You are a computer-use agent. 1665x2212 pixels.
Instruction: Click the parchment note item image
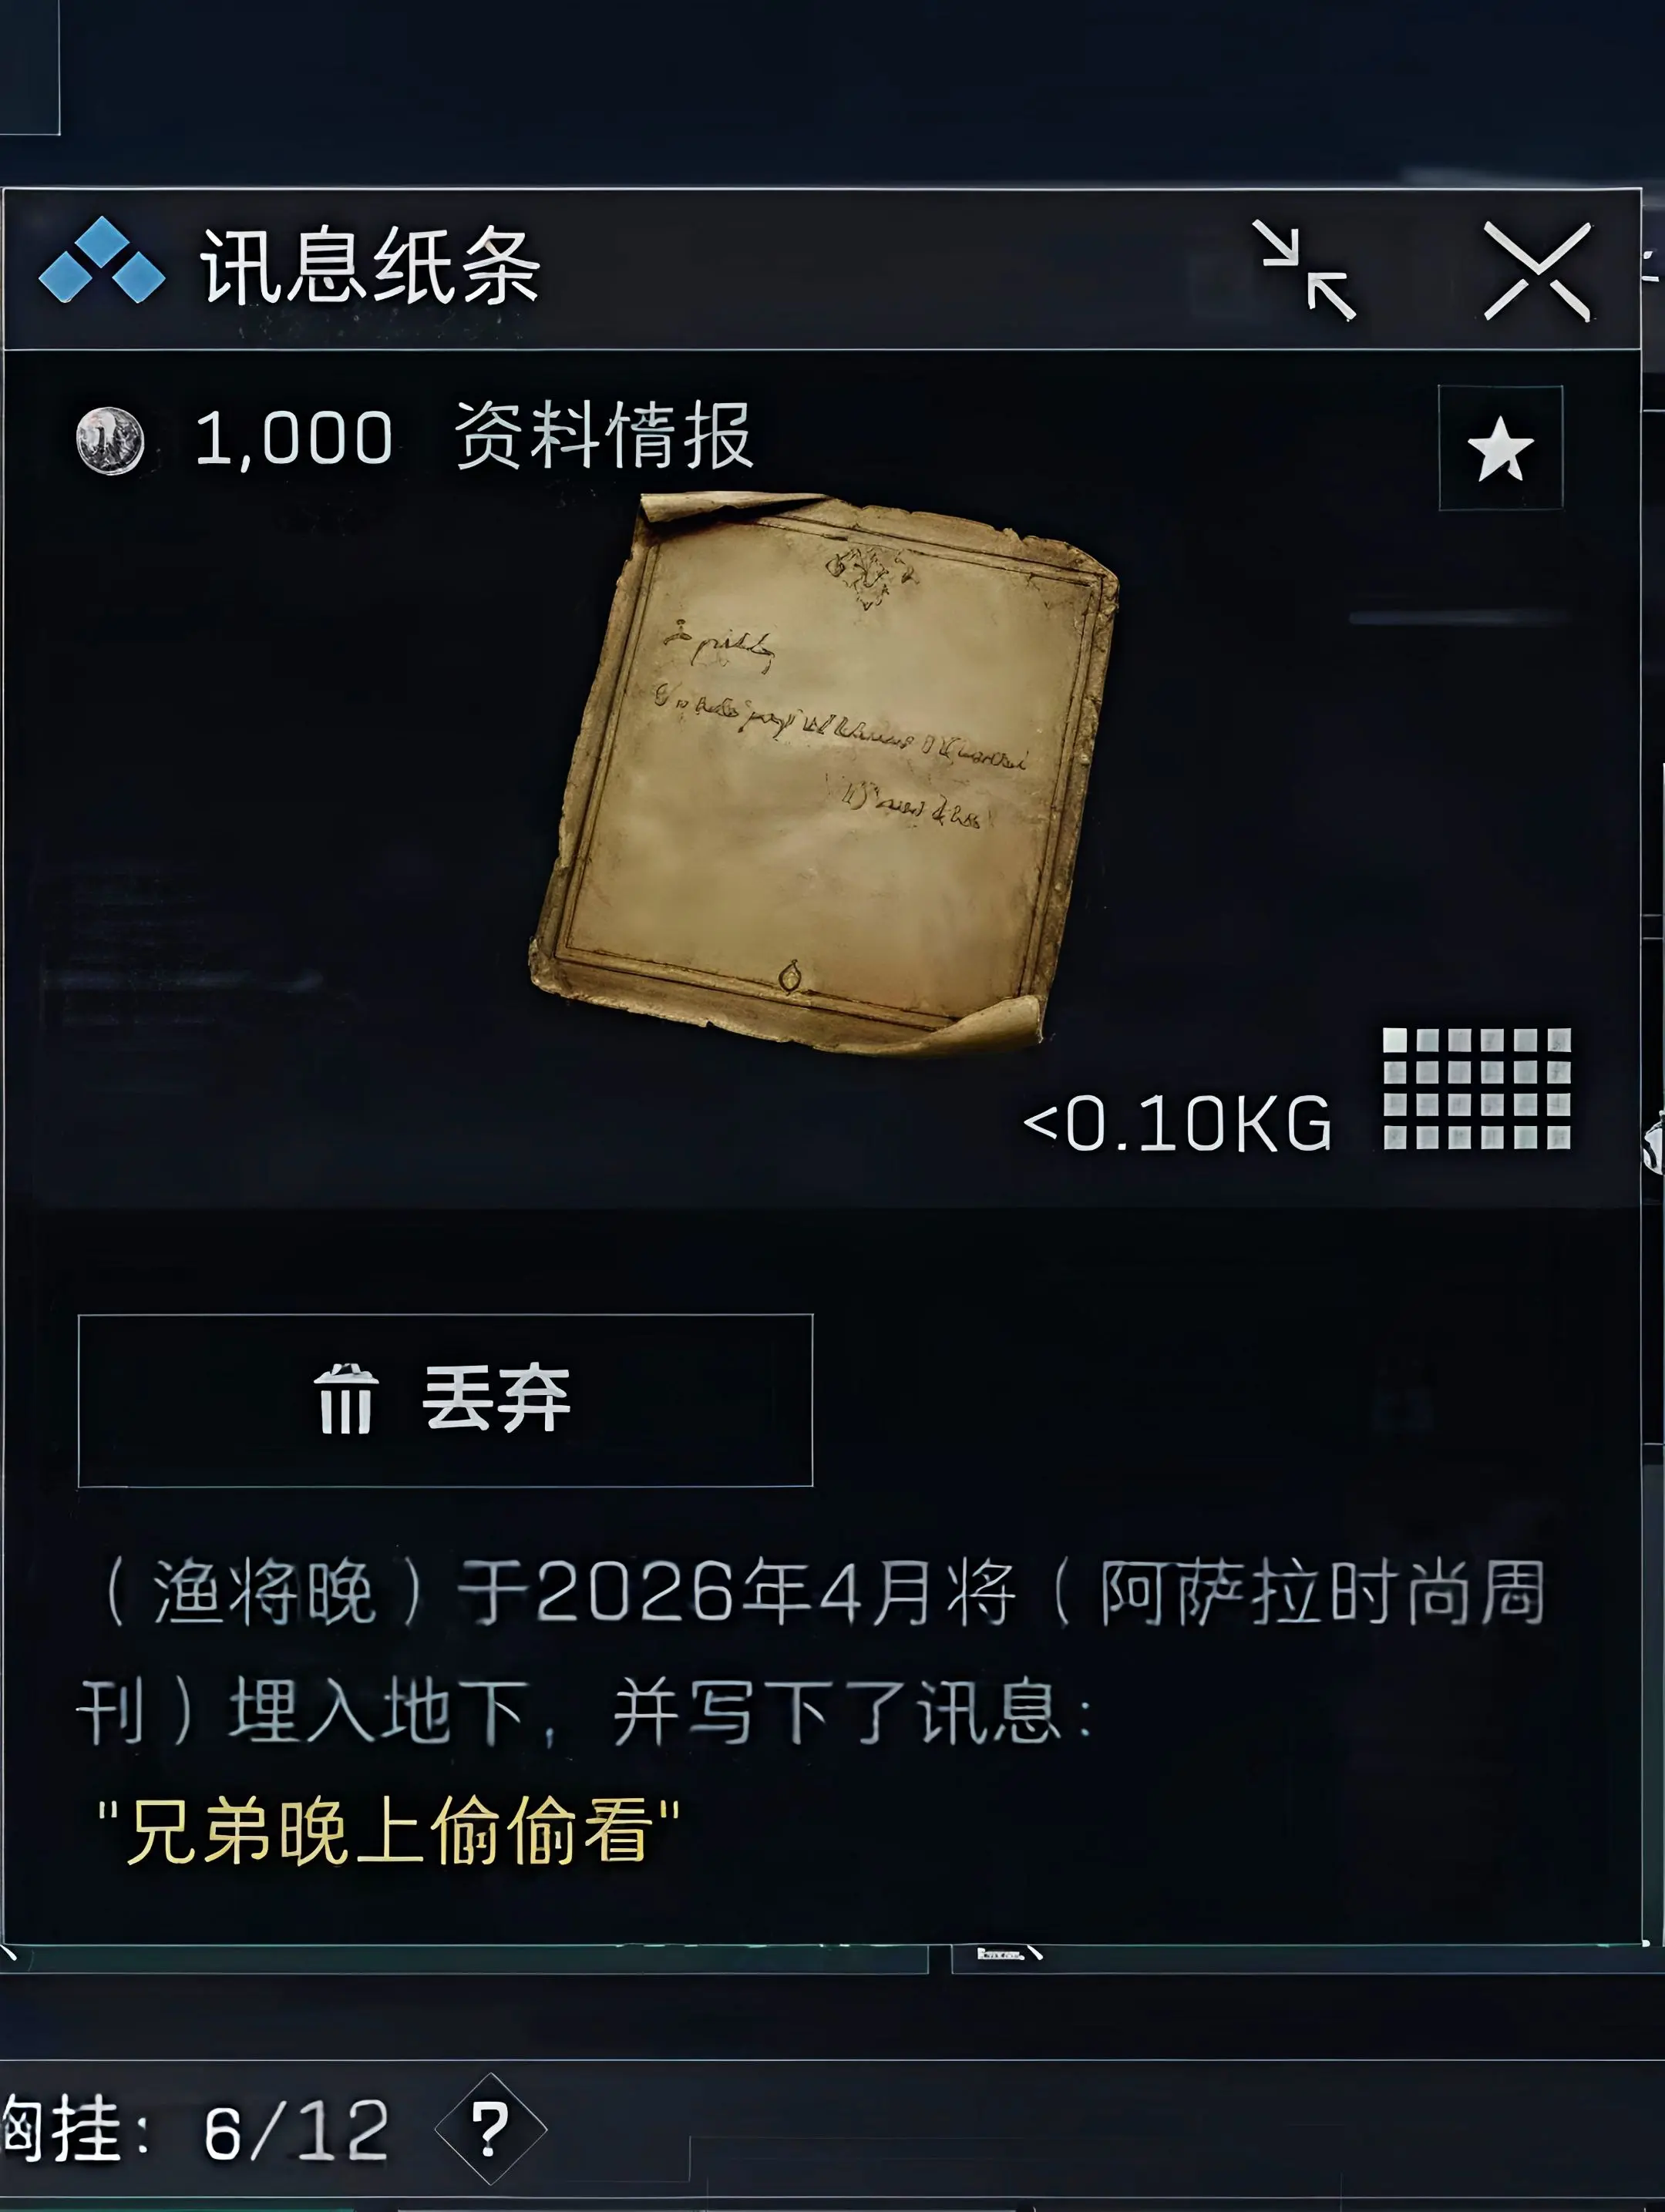tap(823, 774)
